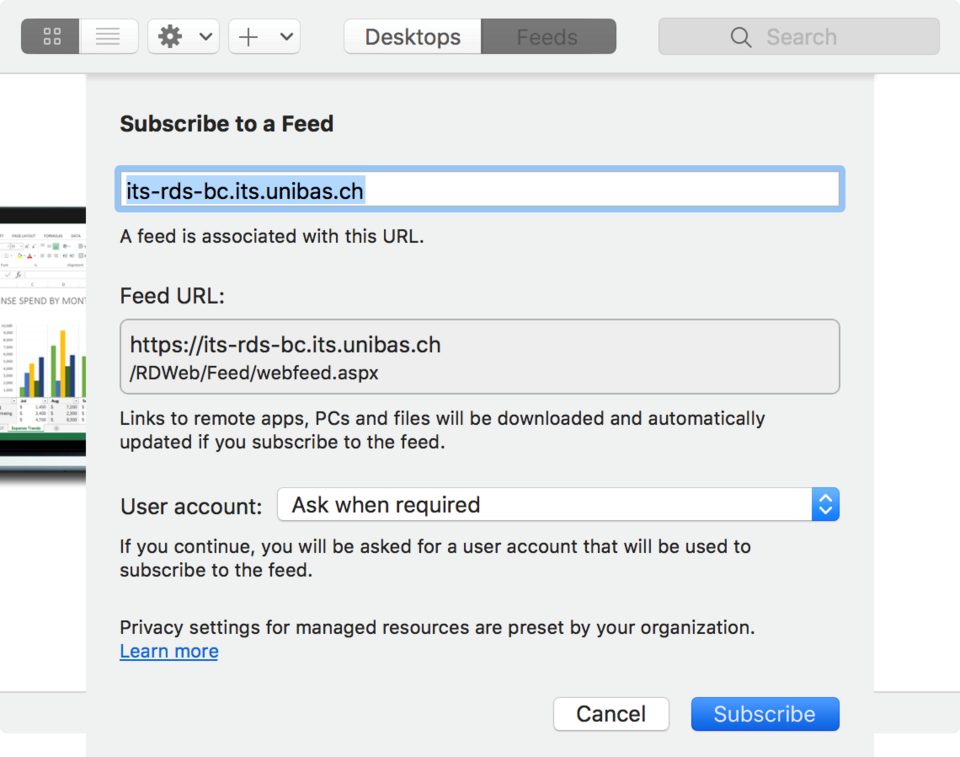960x757 pixels.
Task: Cancel the feed subscription dialog
Action: click(x=611, y=714)
